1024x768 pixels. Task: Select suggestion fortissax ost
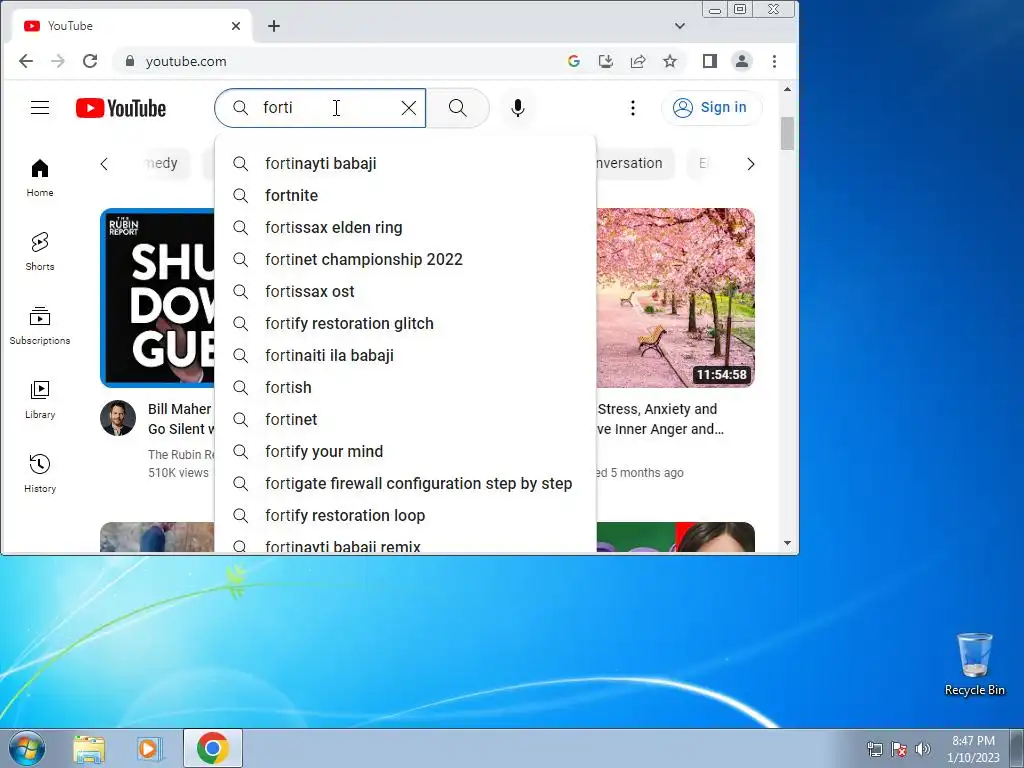point(405,291)
